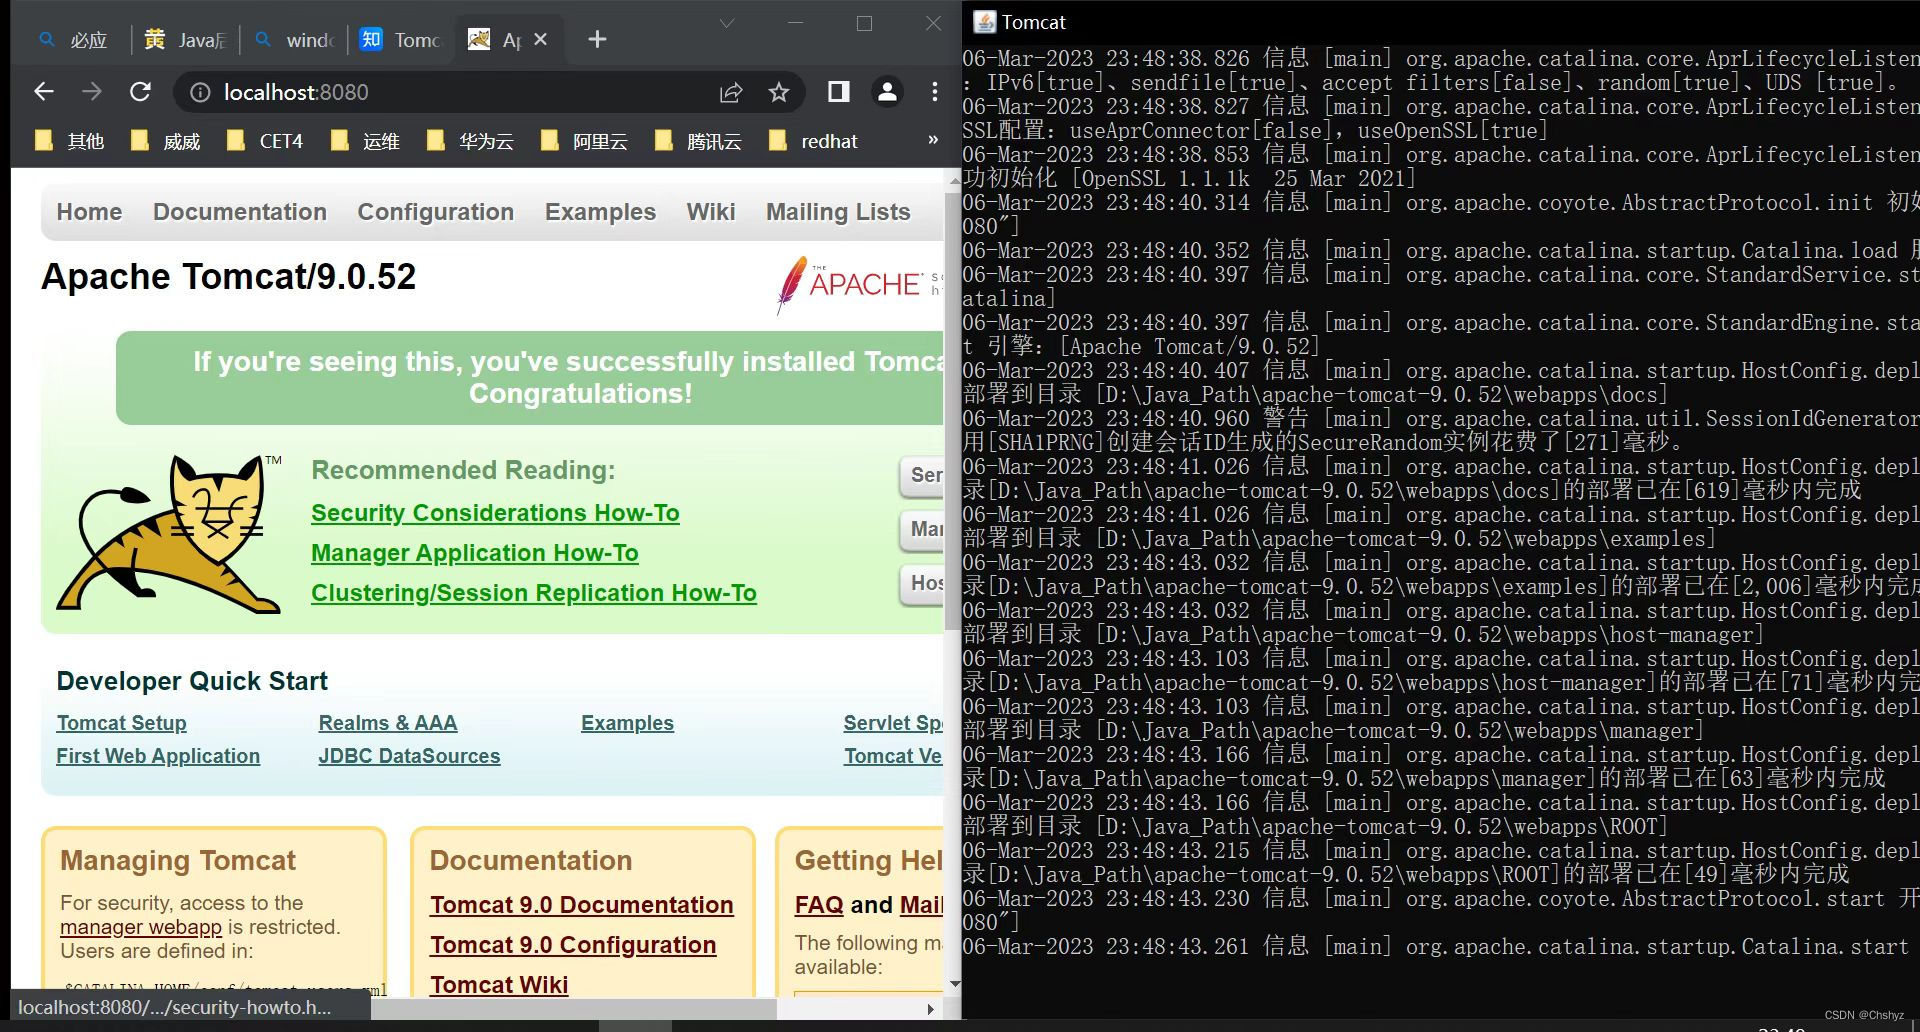Open the 阿里云 bookmark folder
Image resolution: width=1920 pixels, height=1032 pixels.
[x=584, y=141]
